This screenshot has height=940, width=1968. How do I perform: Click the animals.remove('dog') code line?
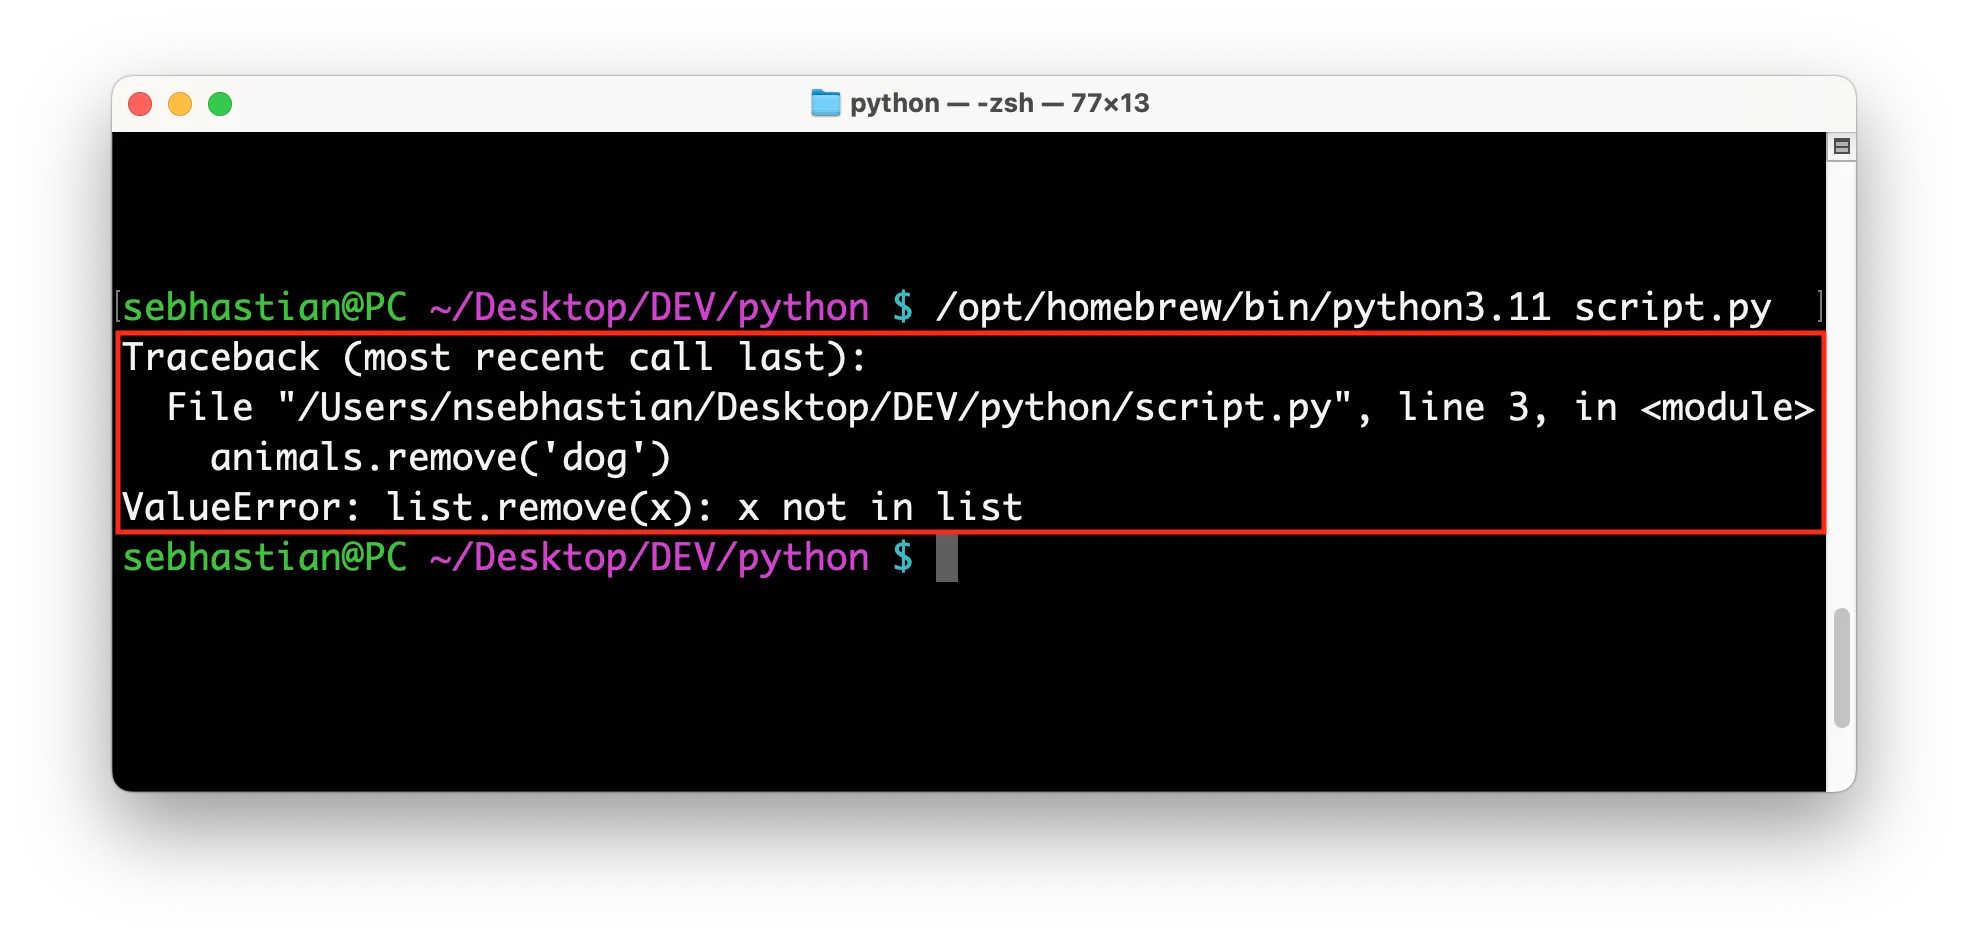click(440, 457)
